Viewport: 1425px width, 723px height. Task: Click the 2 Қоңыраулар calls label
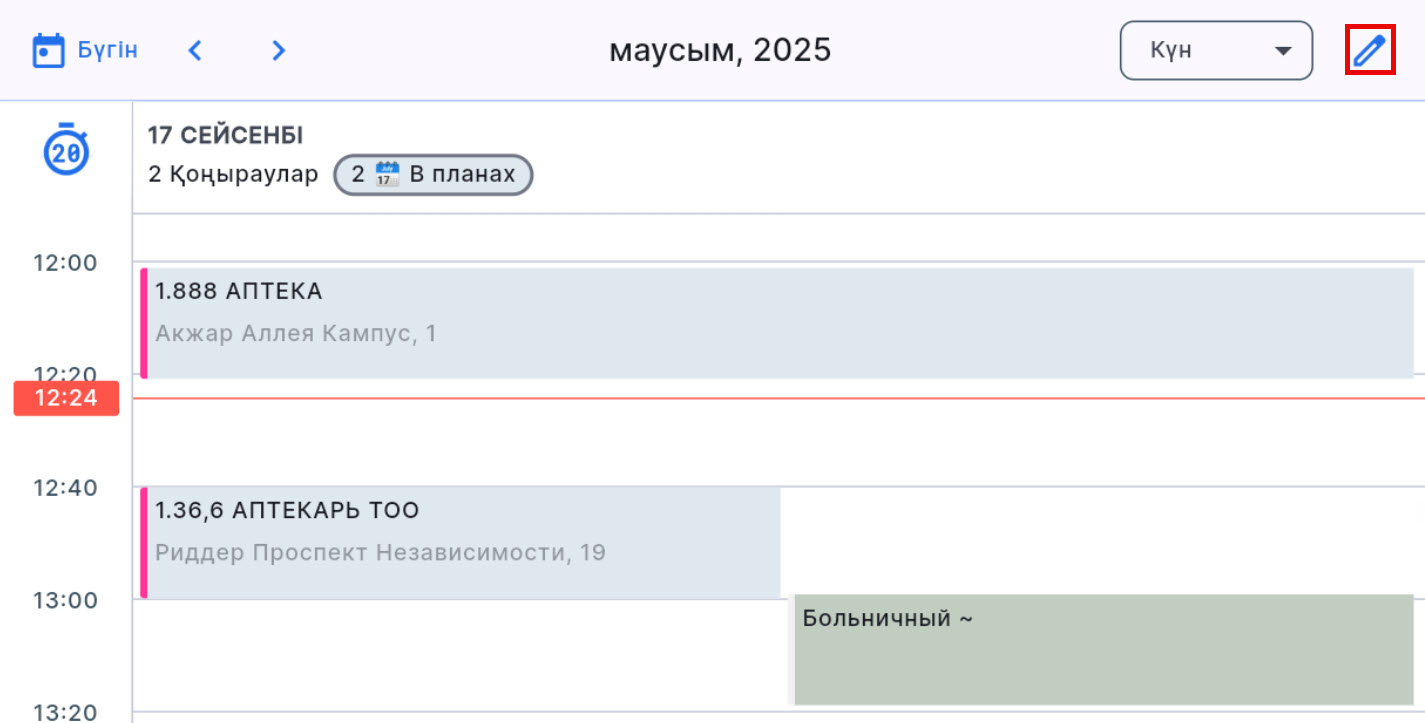coord(233,175)
